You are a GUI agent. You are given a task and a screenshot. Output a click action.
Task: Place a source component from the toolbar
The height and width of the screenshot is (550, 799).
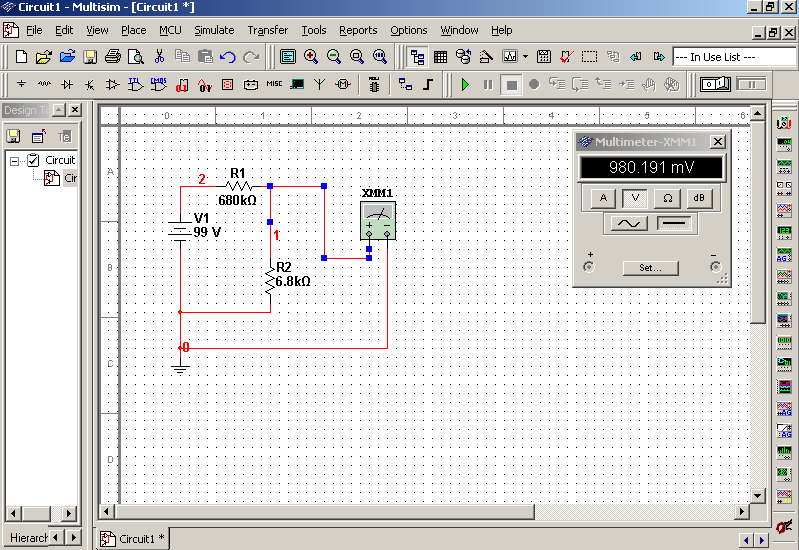[21, 84]
